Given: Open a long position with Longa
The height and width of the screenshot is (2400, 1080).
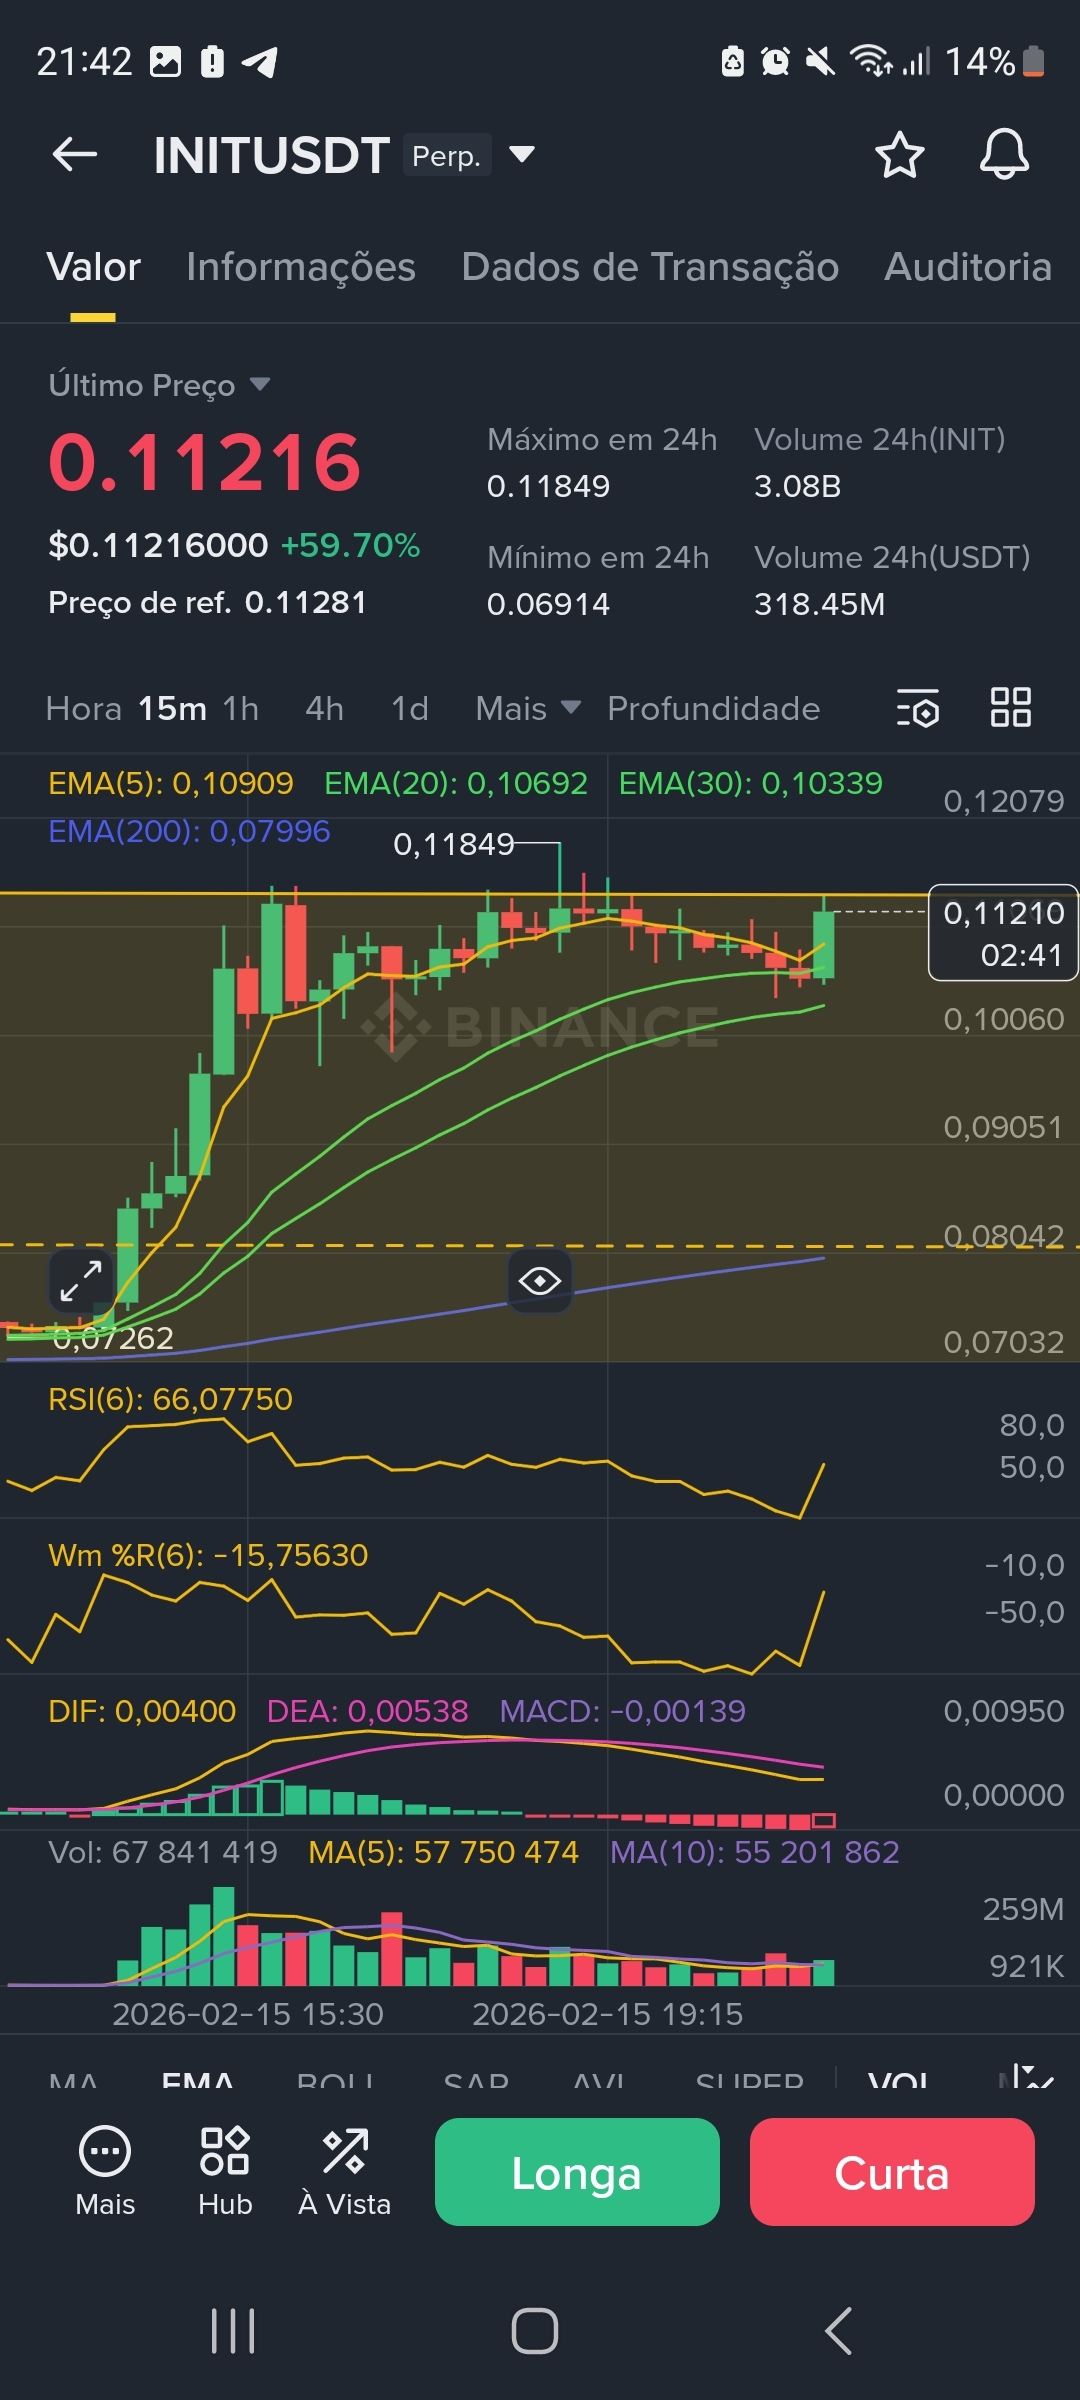Looking at the screenshot, I should tap(577, 2172).
